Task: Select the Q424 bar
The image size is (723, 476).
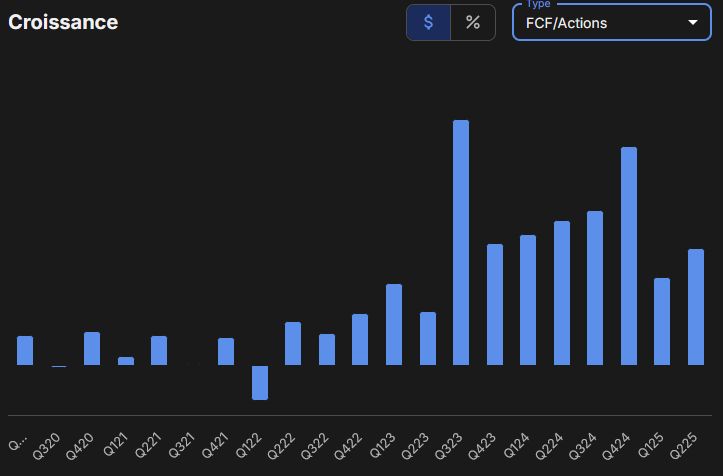Action: coord(629,256)
